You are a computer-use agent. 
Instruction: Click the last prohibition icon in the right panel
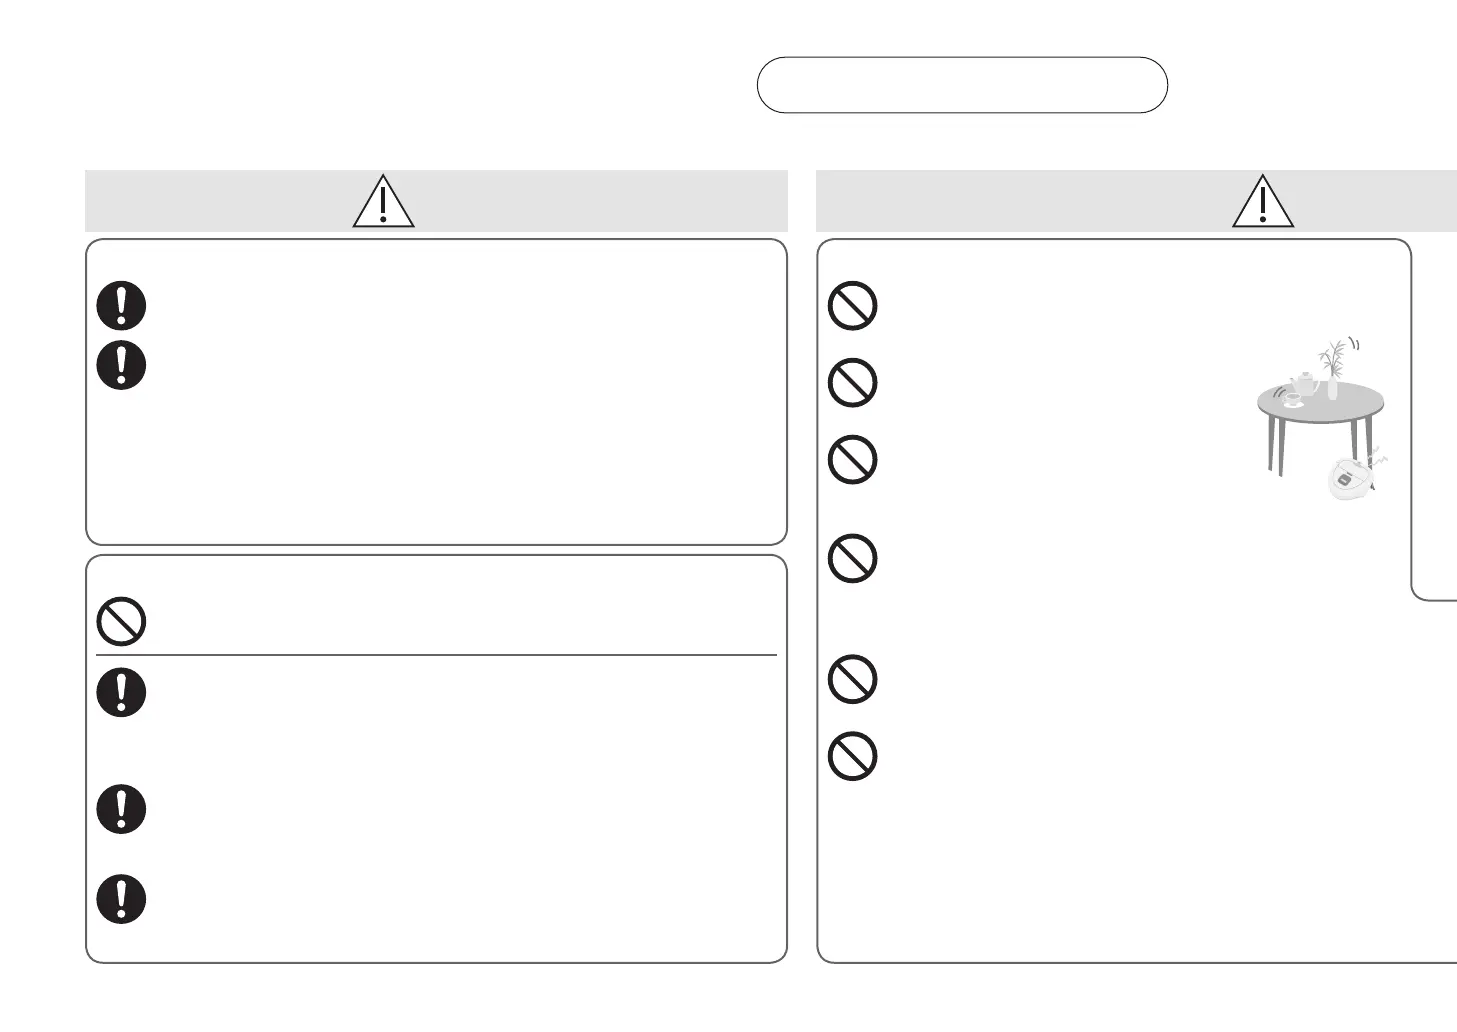pyautogui.click(x=853, y=757)
